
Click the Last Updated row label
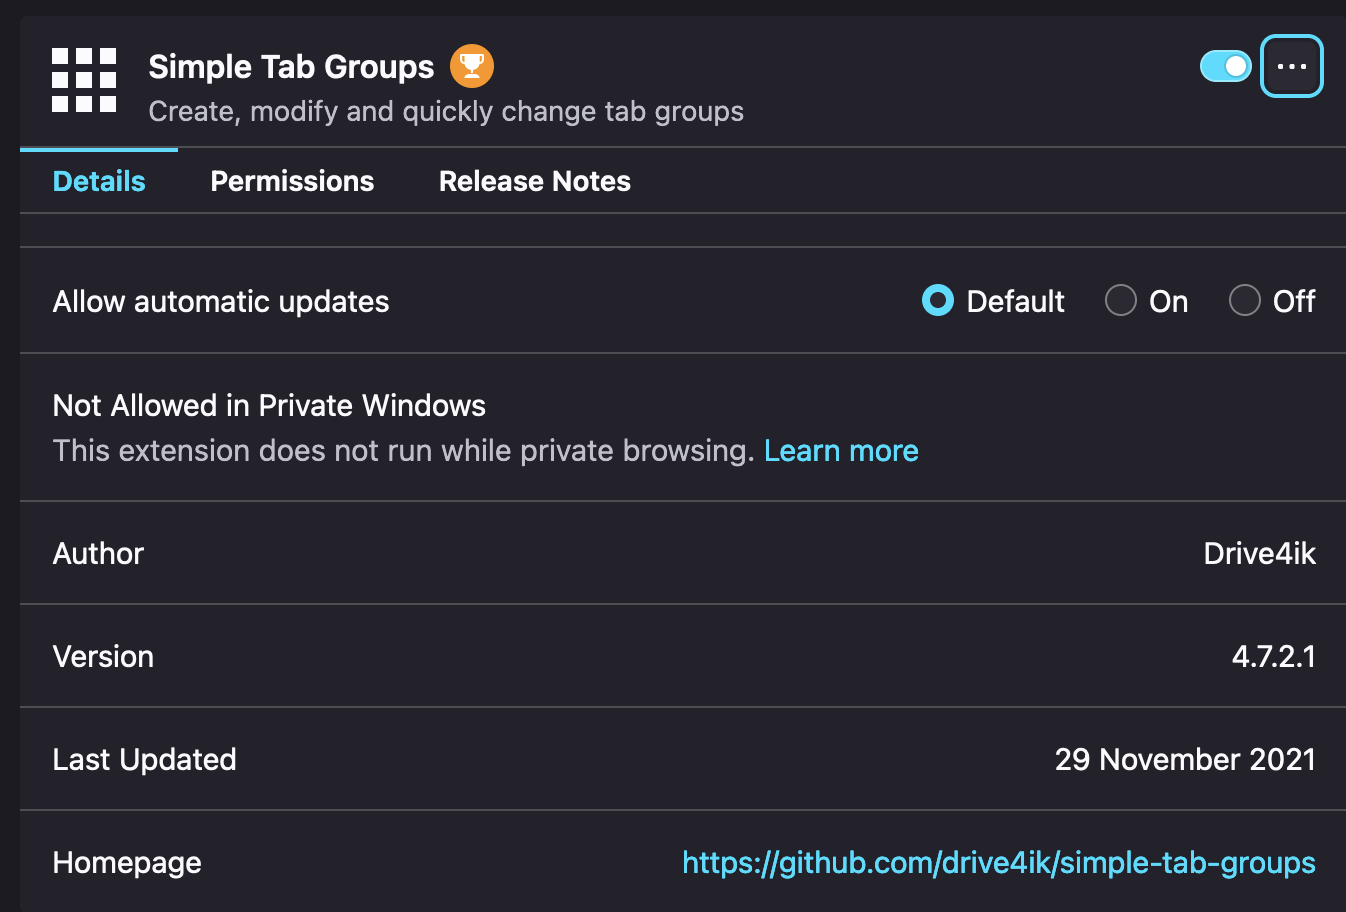tap(144, 760)
